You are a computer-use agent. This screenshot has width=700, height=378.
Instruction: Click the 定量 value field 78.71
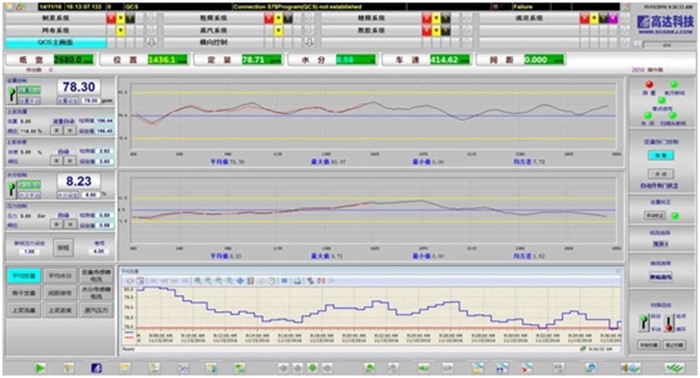pyautogui.click(x=262, y=60)
